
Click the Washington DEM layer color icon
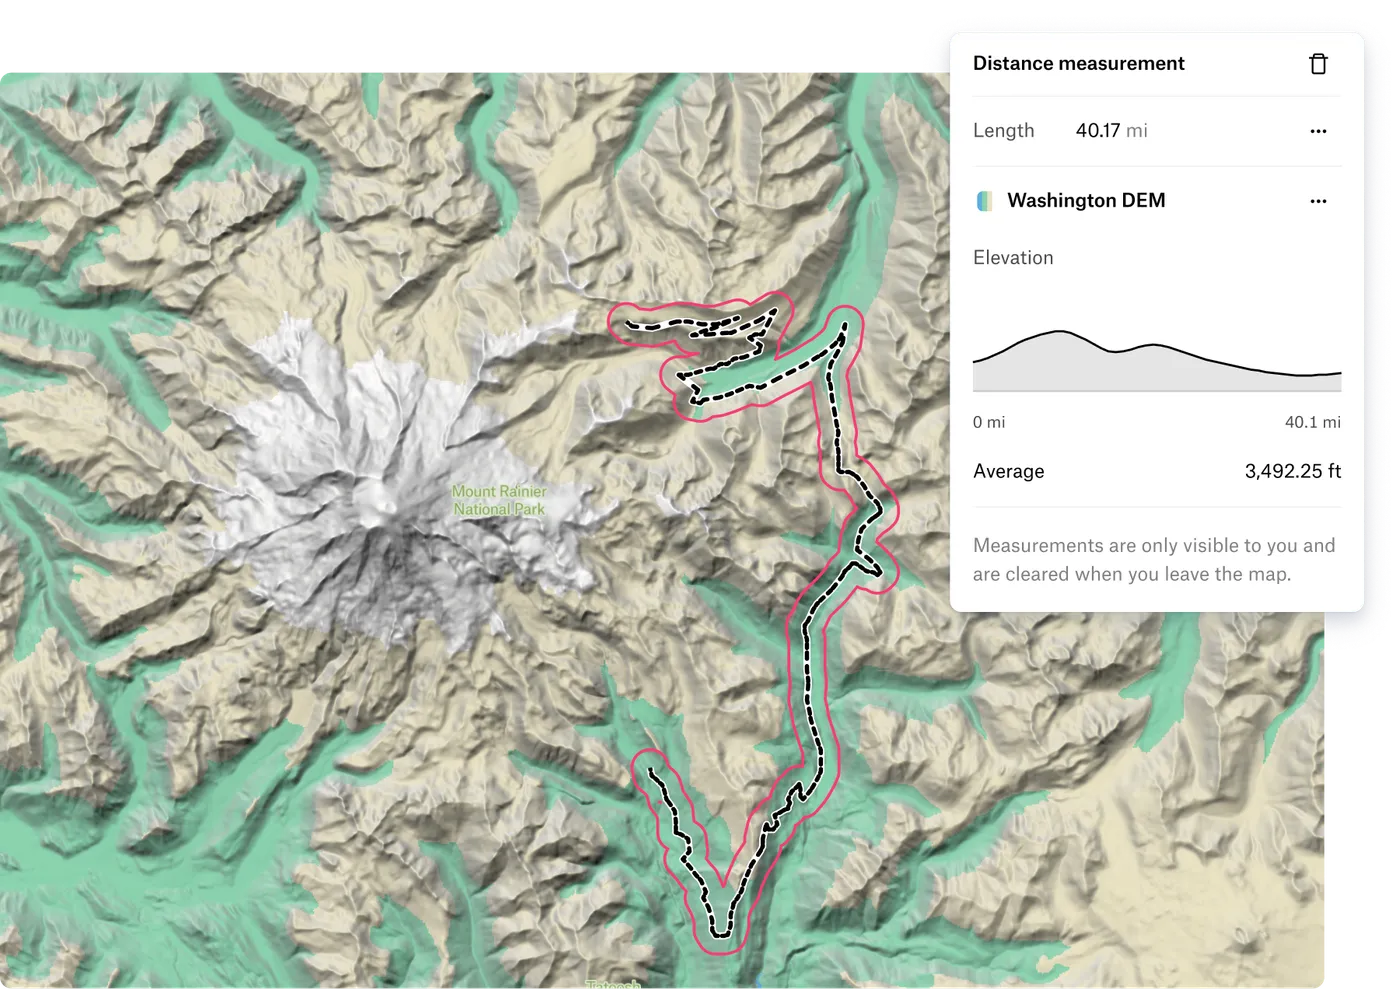click(984, 201)
